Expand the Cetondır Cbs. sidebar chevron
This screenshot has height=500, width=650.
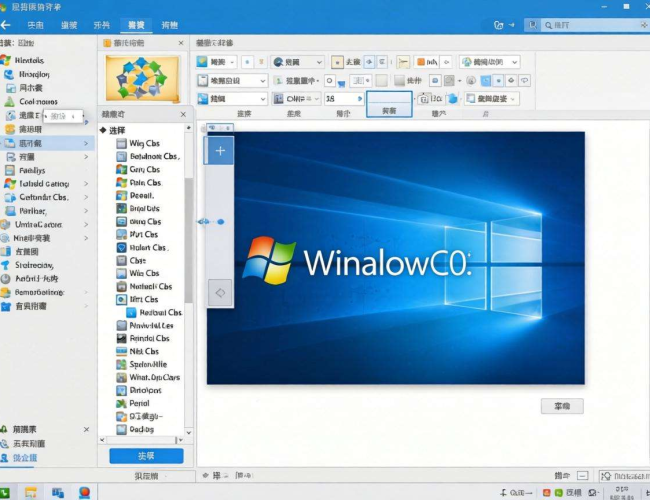click(86, 197)
